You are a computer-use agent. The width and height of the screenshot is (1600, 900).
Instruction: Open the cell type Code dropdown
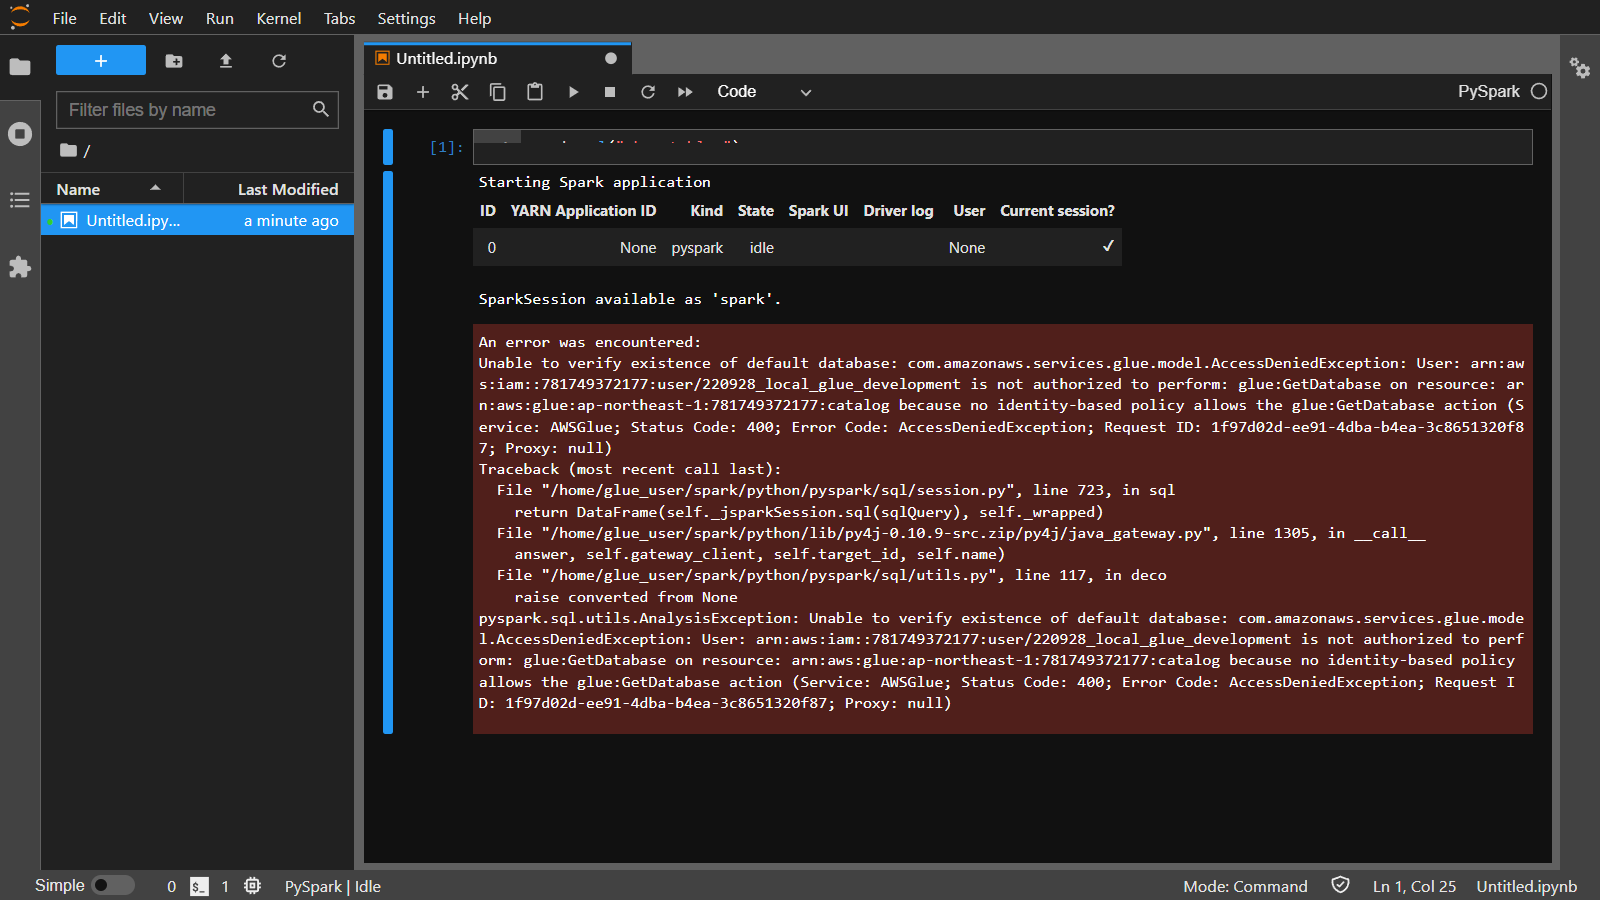coord(763,92)
